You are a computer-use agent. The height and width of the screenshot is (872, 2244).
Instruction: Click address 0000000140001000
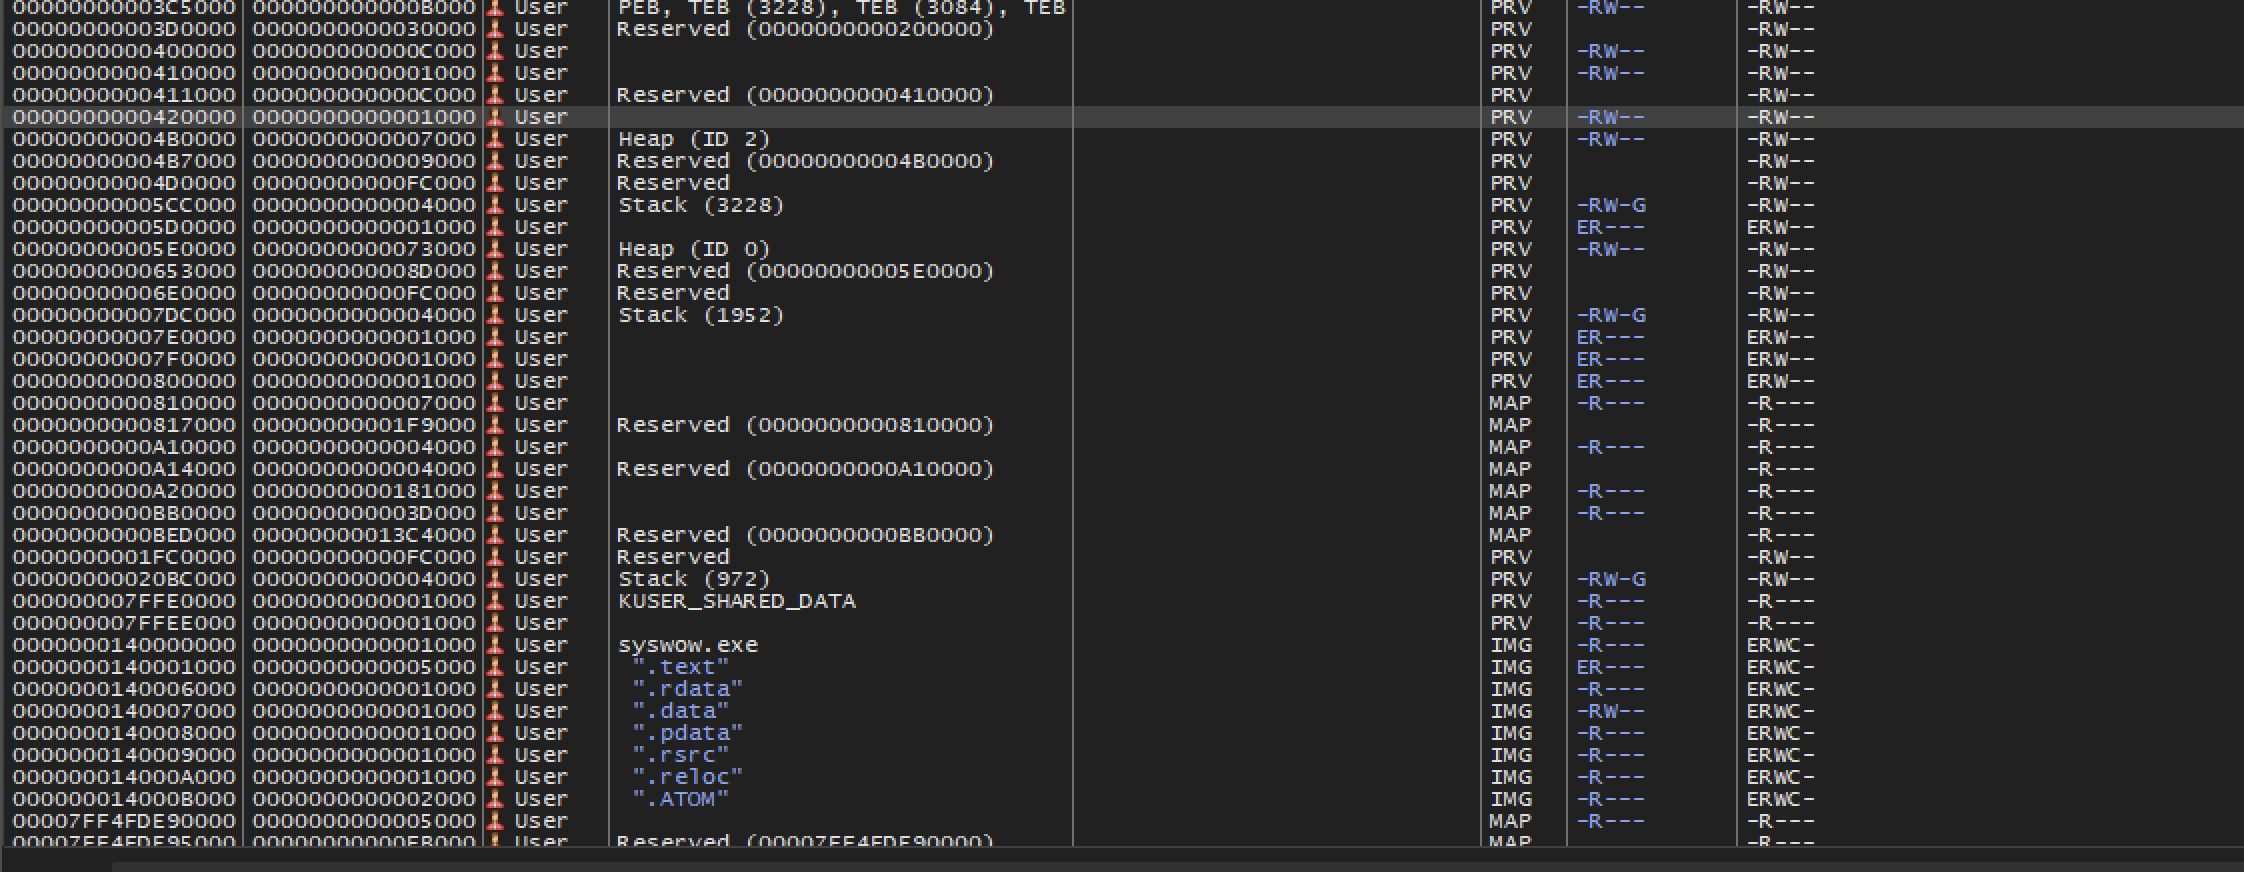(x=124, y=667)
